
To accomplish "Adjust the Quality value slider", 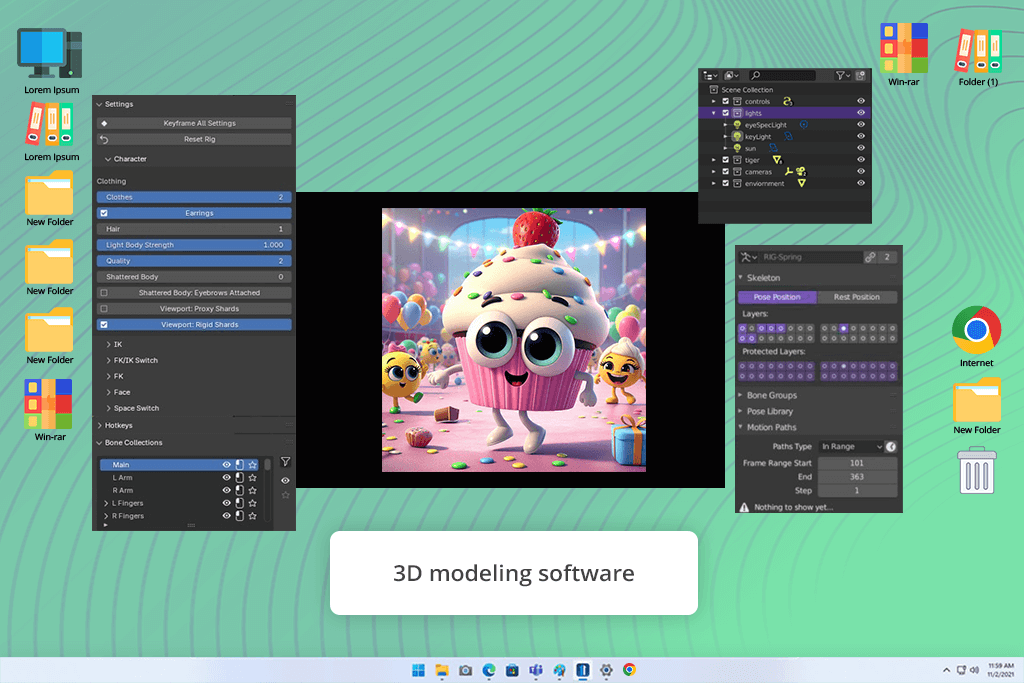I will click(194, 261).
